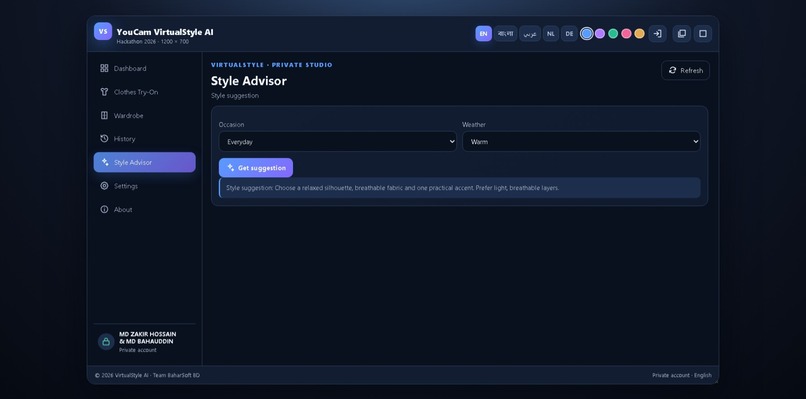Switch language to Arabic
The width and height of the screenshot is (806, 399).
(x=530, y=34)
